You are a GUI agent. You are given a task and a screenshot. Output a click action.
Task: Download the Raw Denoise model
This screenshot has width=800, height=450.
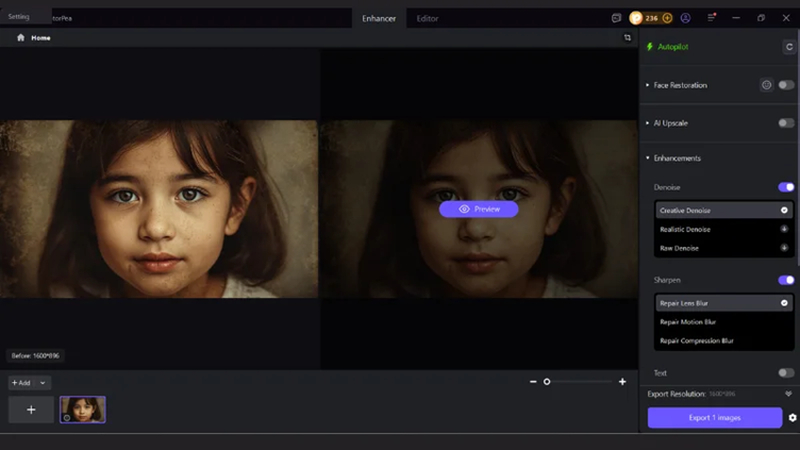(784, 248)
